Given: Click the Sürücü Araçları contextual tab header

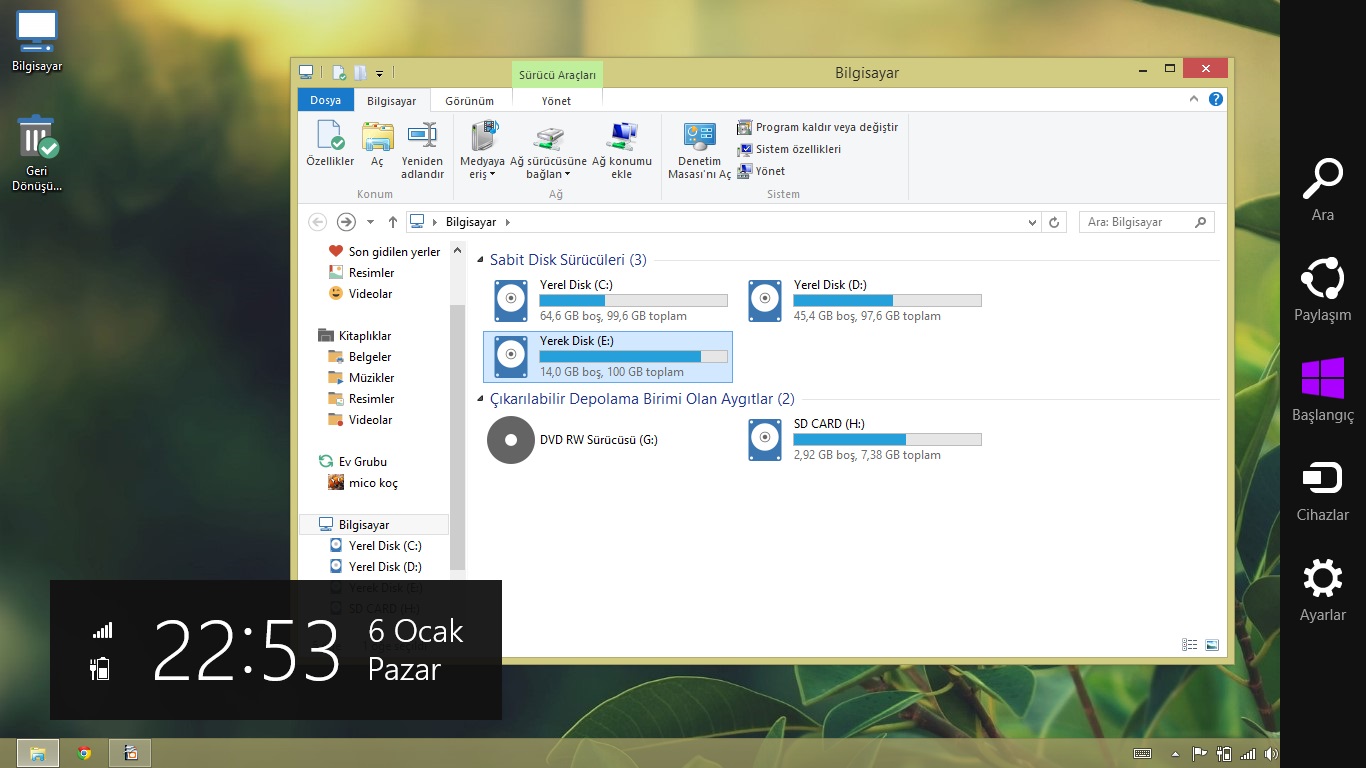Looking at the screenshot, I should pyautogui.click(x=557, y=75).
